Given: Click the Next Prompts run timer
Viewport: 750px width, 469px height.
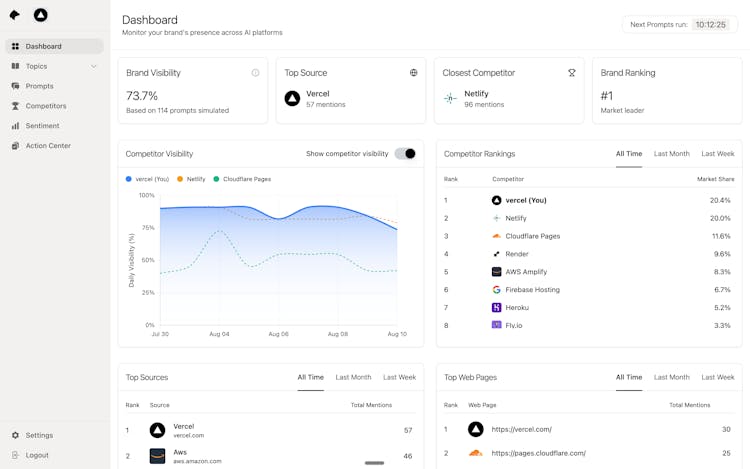Looking at the screenshot, I should click(710, 24).
